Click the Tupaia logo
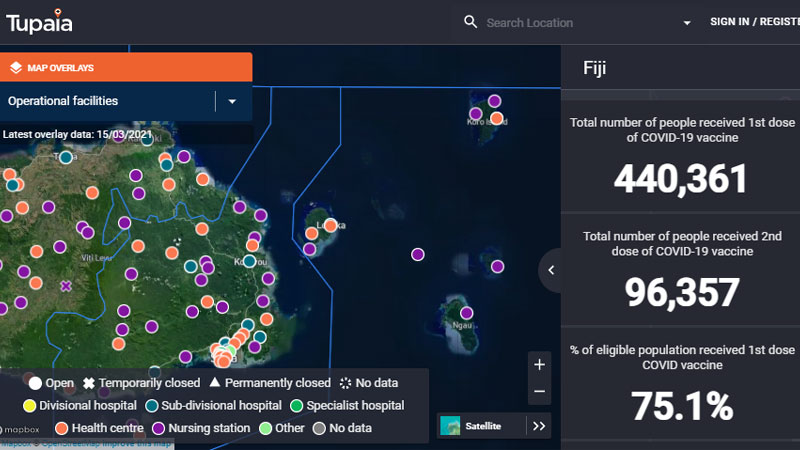Screen dimensions: 800x450 [39, 22]
